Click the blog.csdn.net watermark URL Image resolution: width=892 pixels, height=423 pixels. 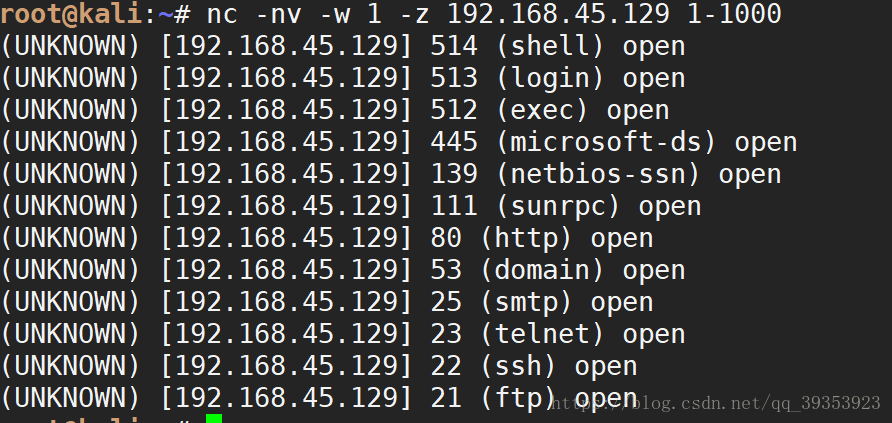click(x=716, y=404)
